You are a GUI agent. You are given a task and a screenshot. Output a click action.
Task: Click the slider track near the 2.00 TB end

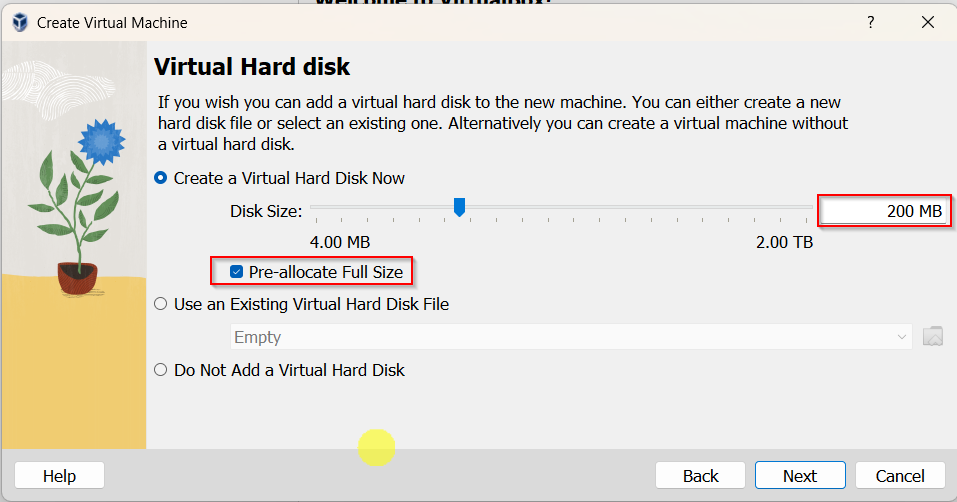click(x=795, y=208)
